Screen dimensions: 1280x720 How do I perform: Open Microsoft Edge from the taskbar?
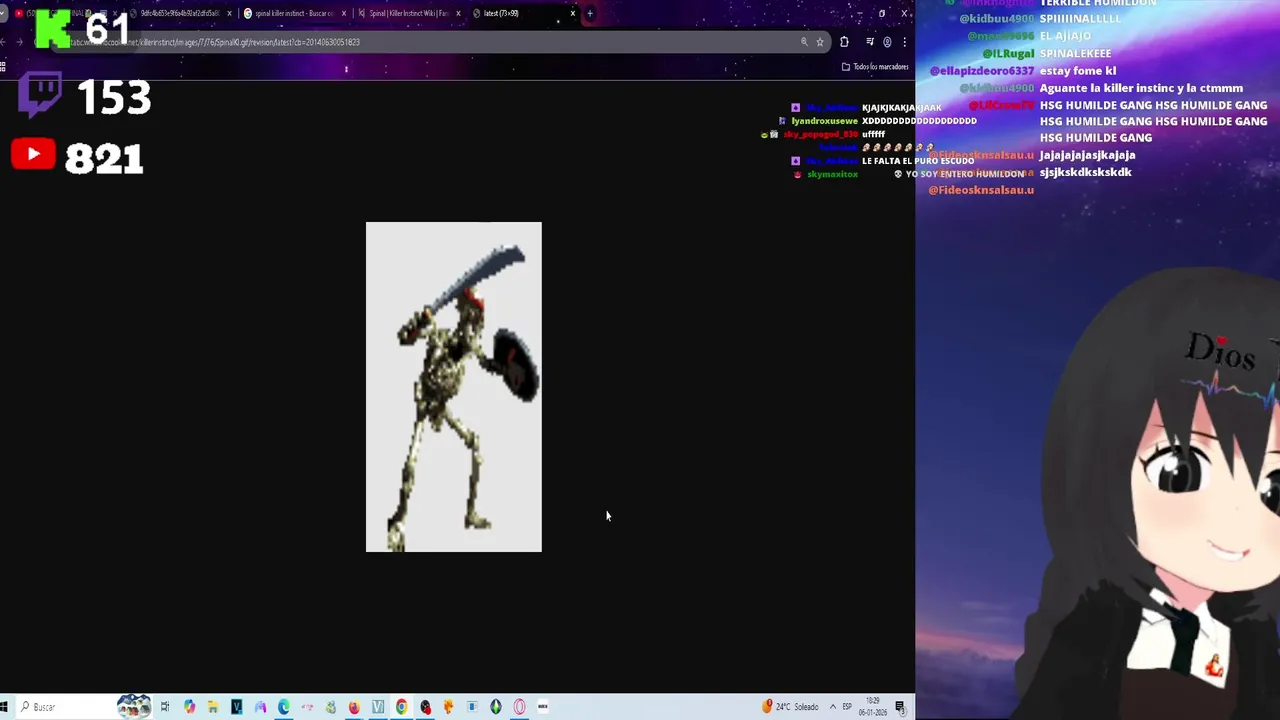tap(284, 707)
